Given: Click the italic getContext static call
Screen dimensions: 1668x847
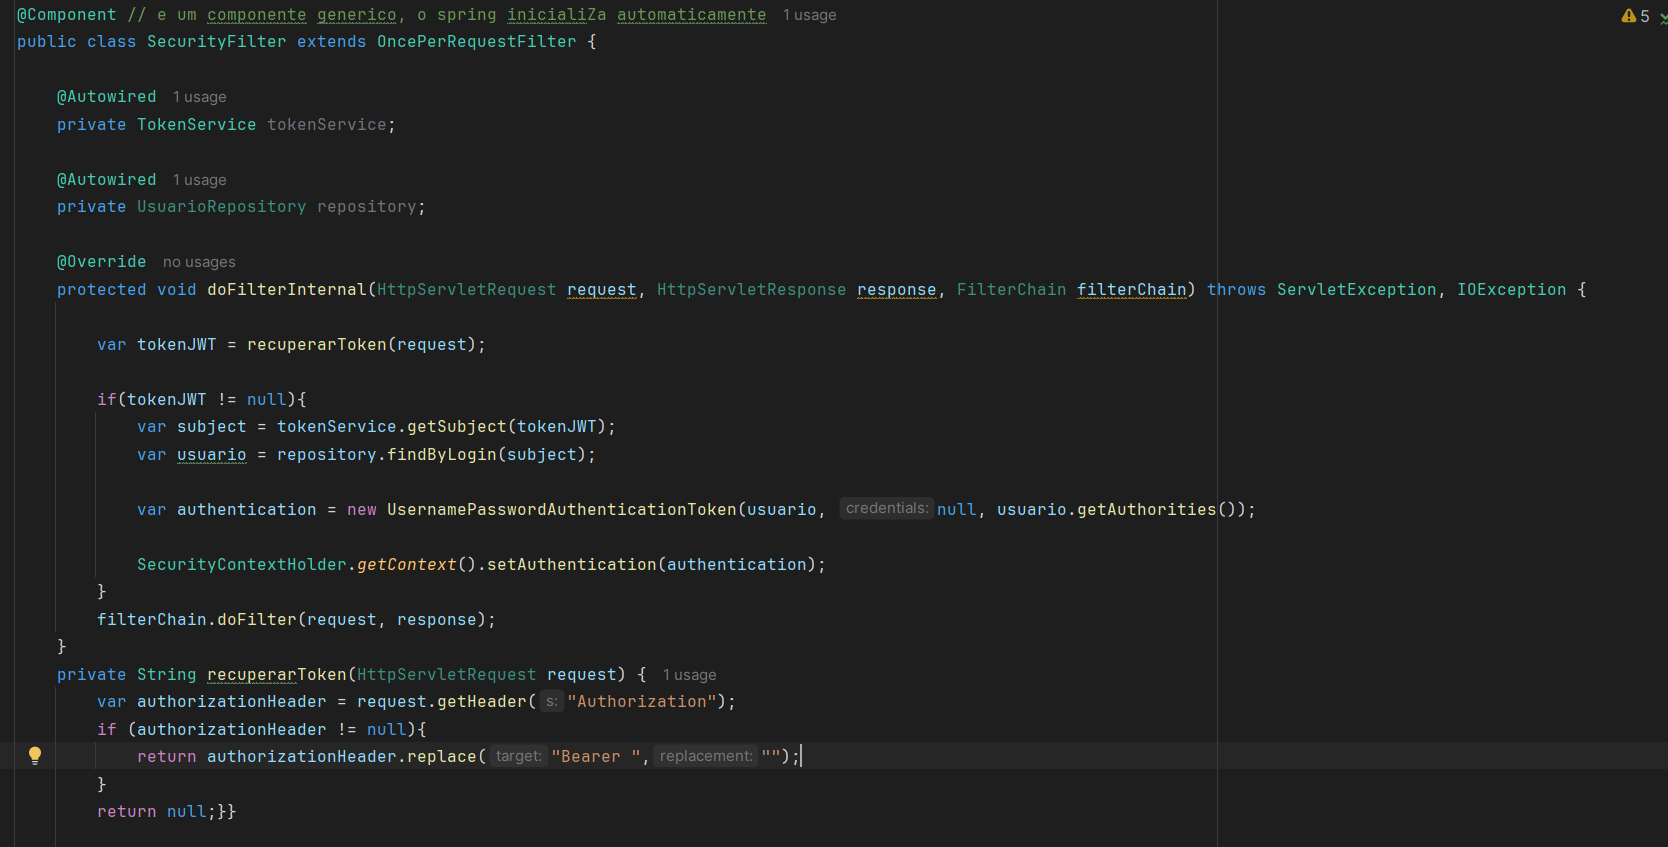Looking at the screenshot, I should [406, 565].
